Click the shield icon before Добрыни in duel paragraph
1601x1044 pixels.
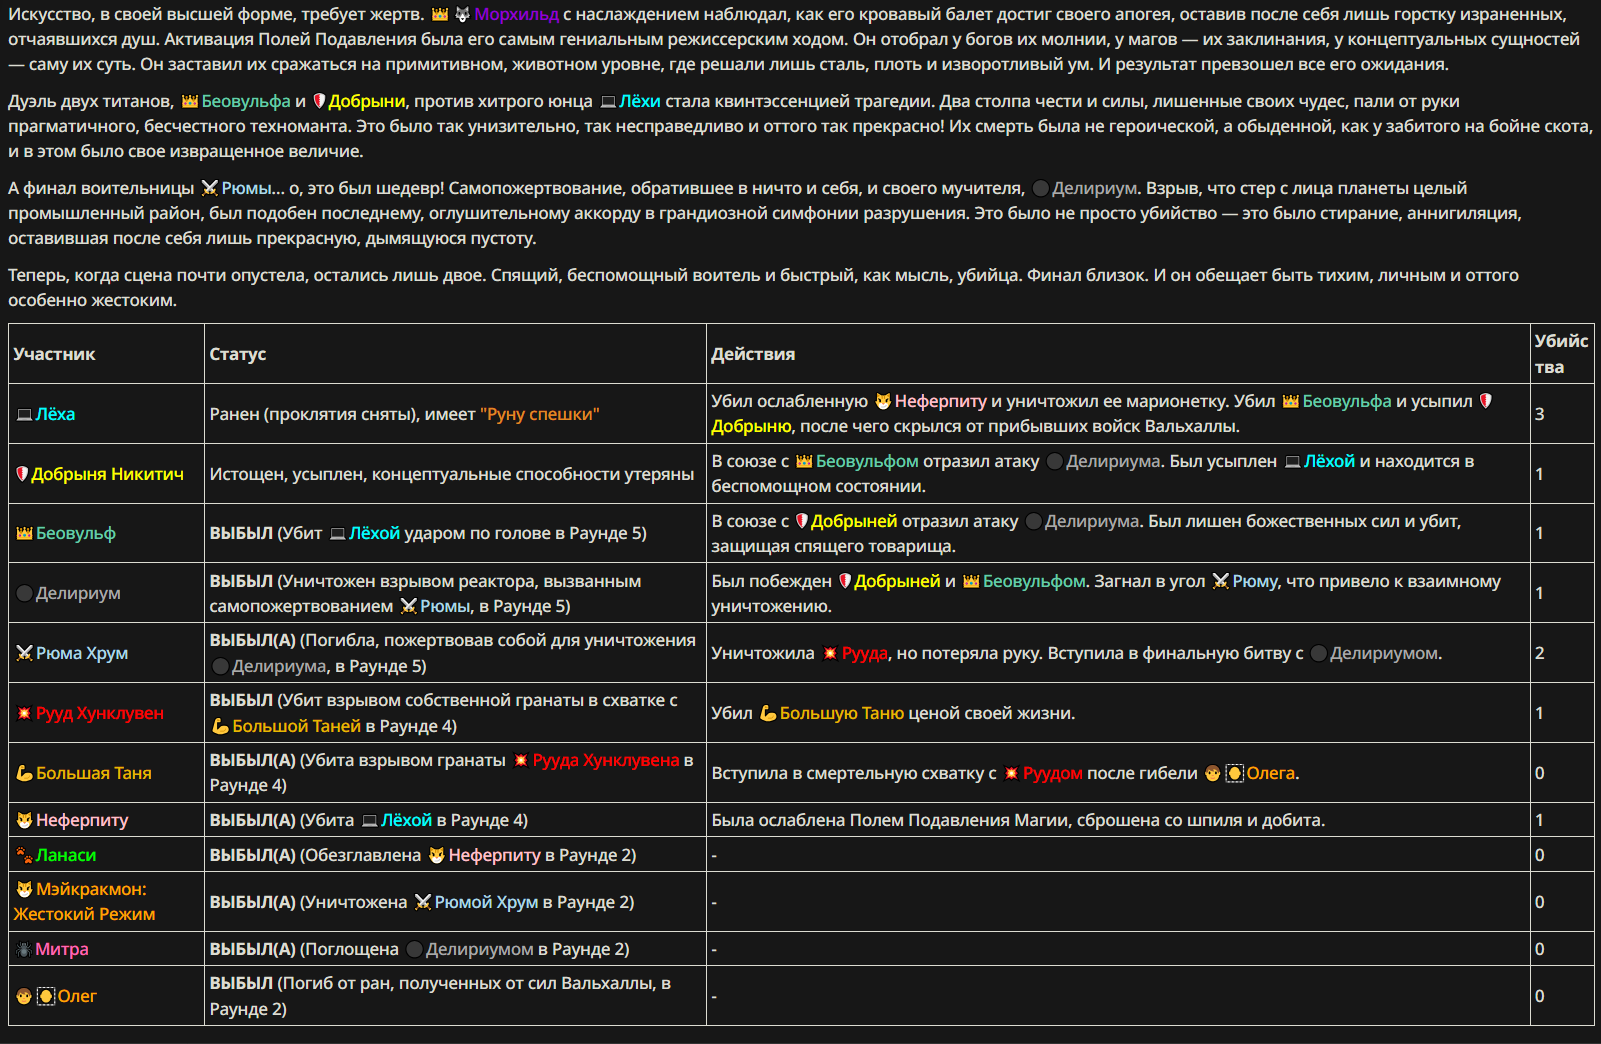point(319,101)
